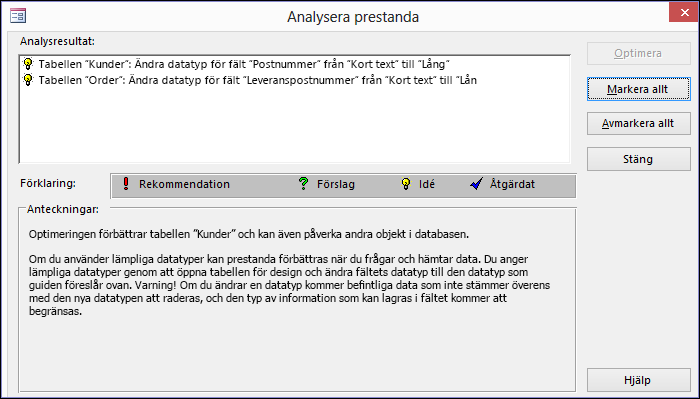
Task: Click the disabled Optimera button
Action: click(x=638, y=54)
